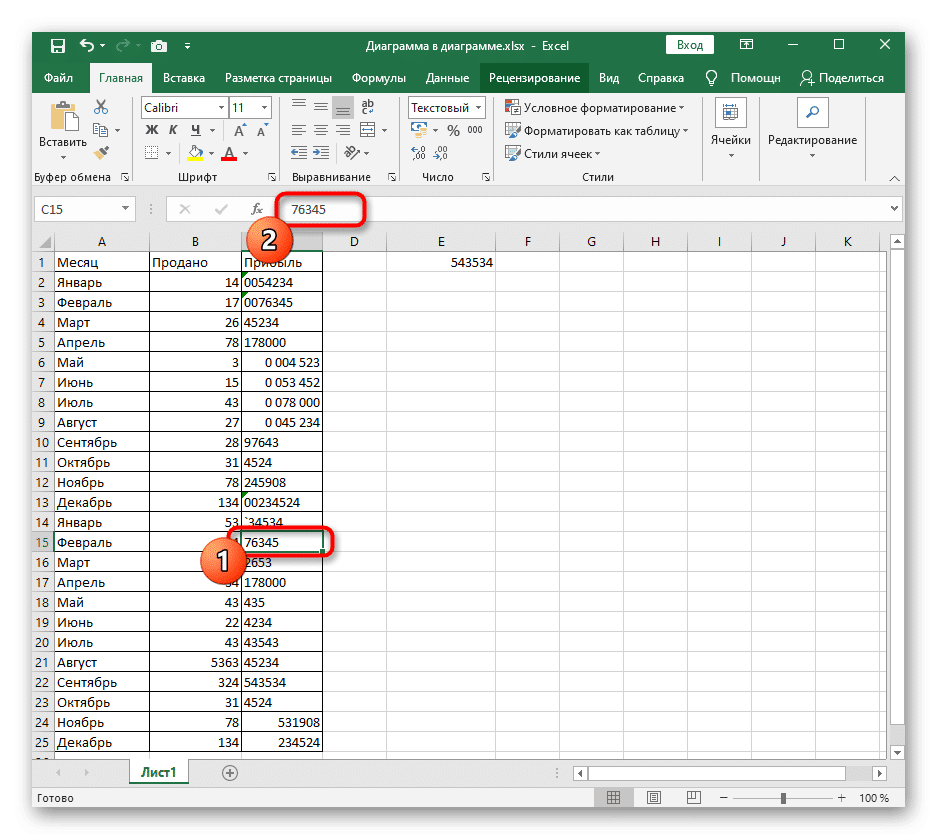Expand the Текстовый number format dropdown
The width and height of the screenshot is (937, 839).
[480, 108]
